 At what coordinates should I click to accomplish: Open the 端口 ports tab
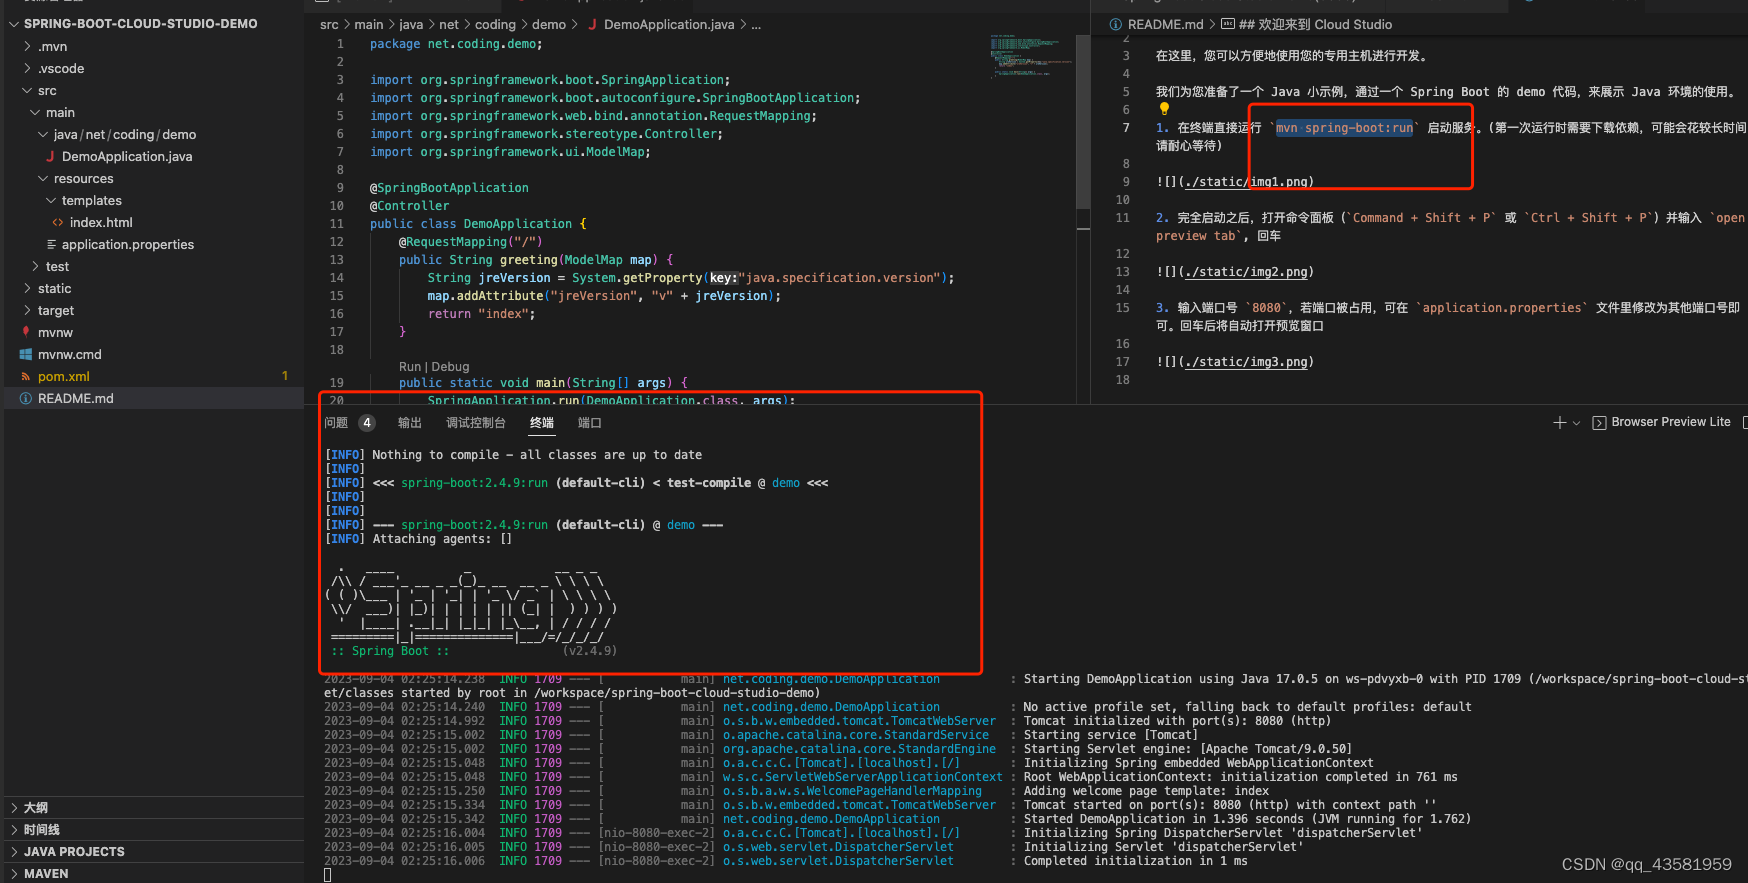point(590,423)
